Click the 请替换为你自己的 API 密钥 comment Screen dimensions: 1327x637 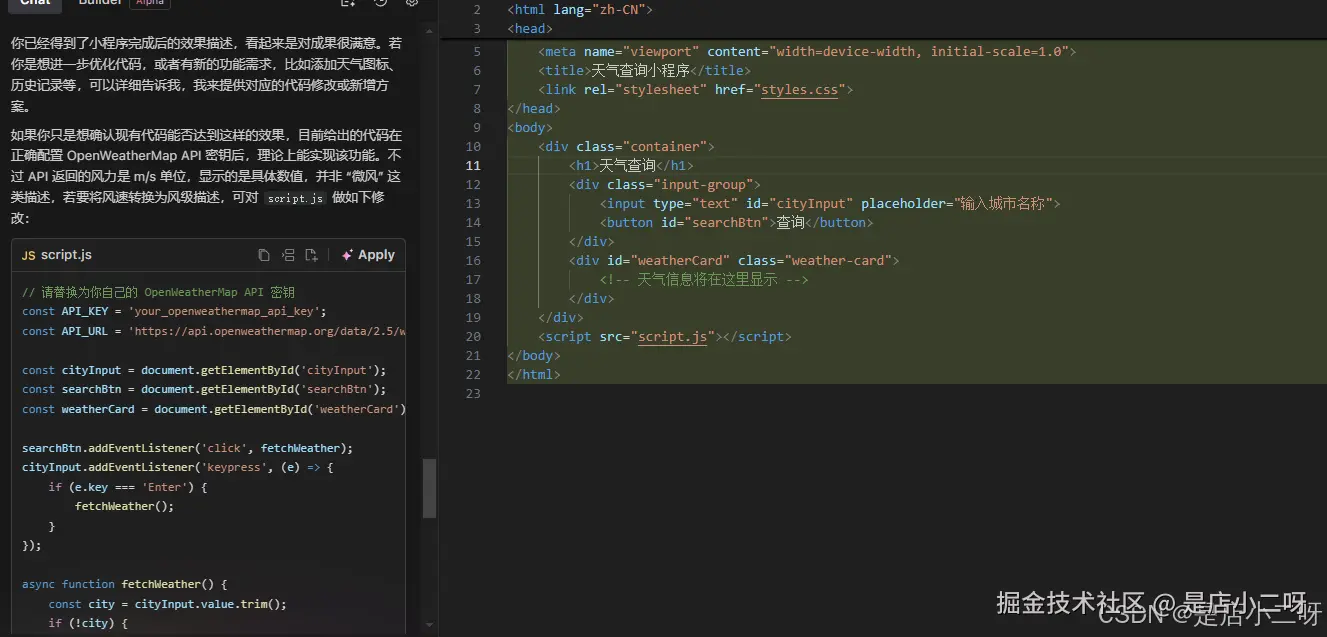pos(158,293)
